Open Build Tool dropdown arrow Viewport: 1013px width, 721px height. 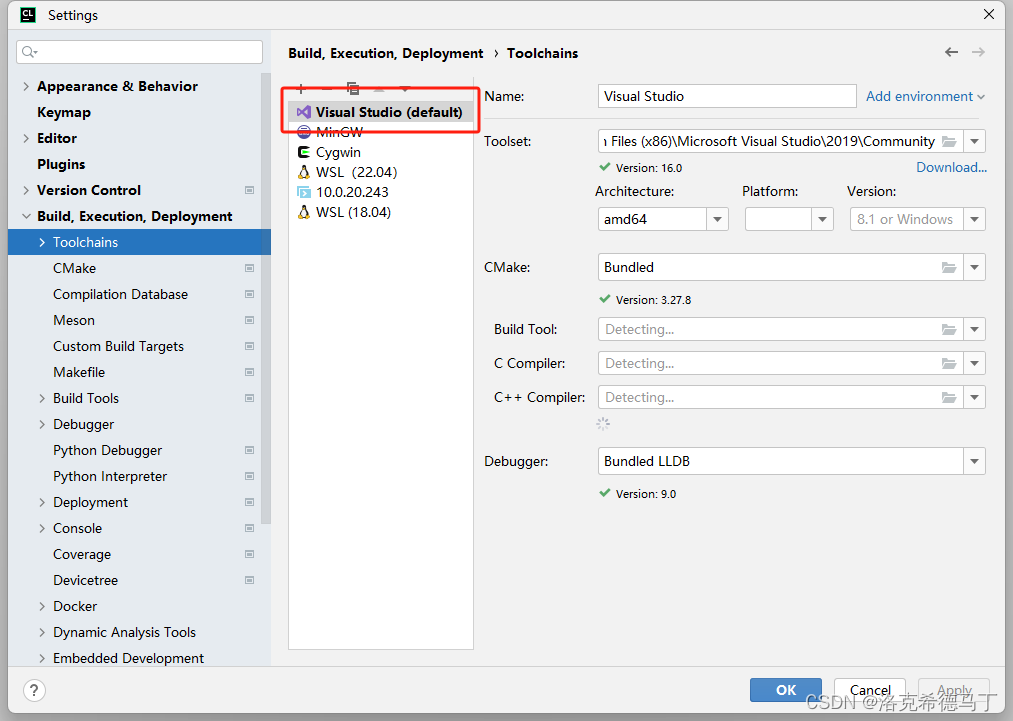coord(974,329)
